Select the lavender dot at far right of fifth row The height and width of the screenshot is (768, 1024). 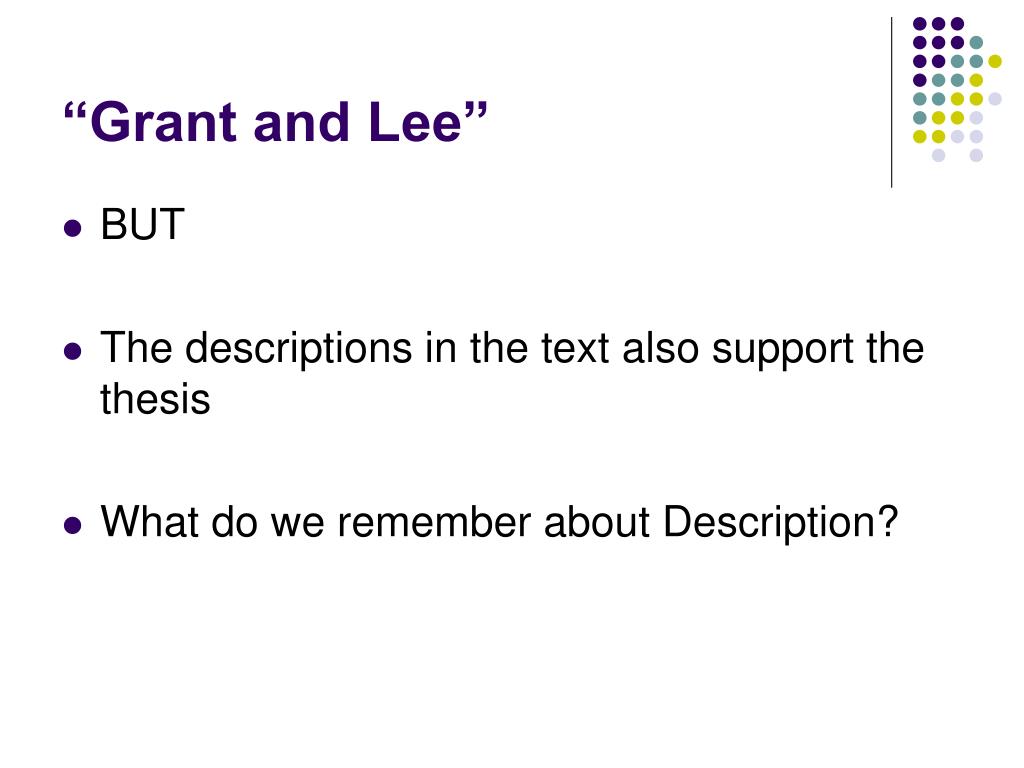[995, 99]
